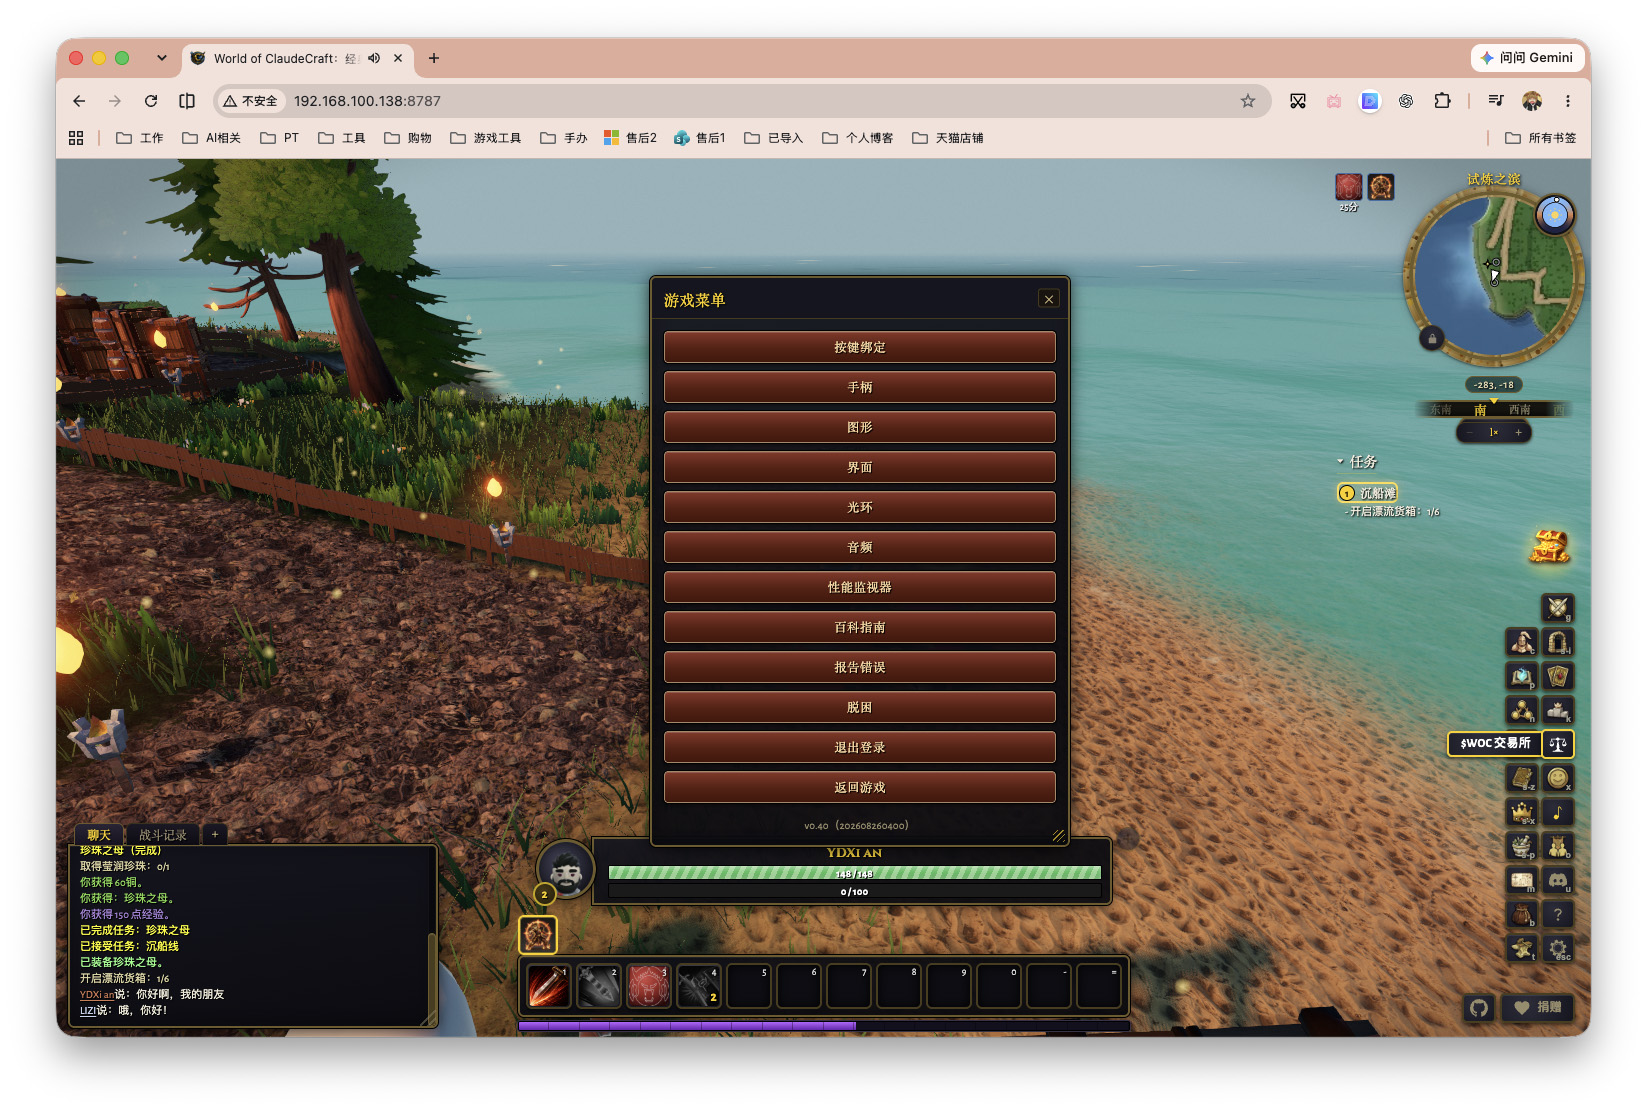Open the playing cards icon

coord(1557,676)
